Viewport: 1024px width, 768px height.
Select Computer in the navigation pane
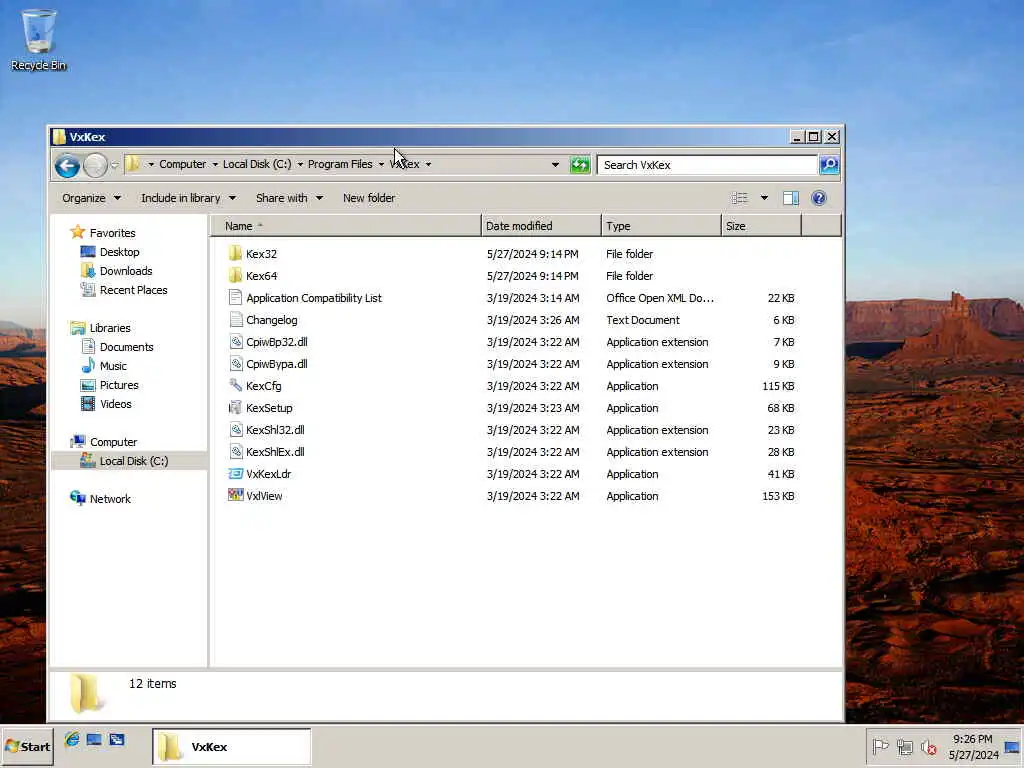click(104, 441)
